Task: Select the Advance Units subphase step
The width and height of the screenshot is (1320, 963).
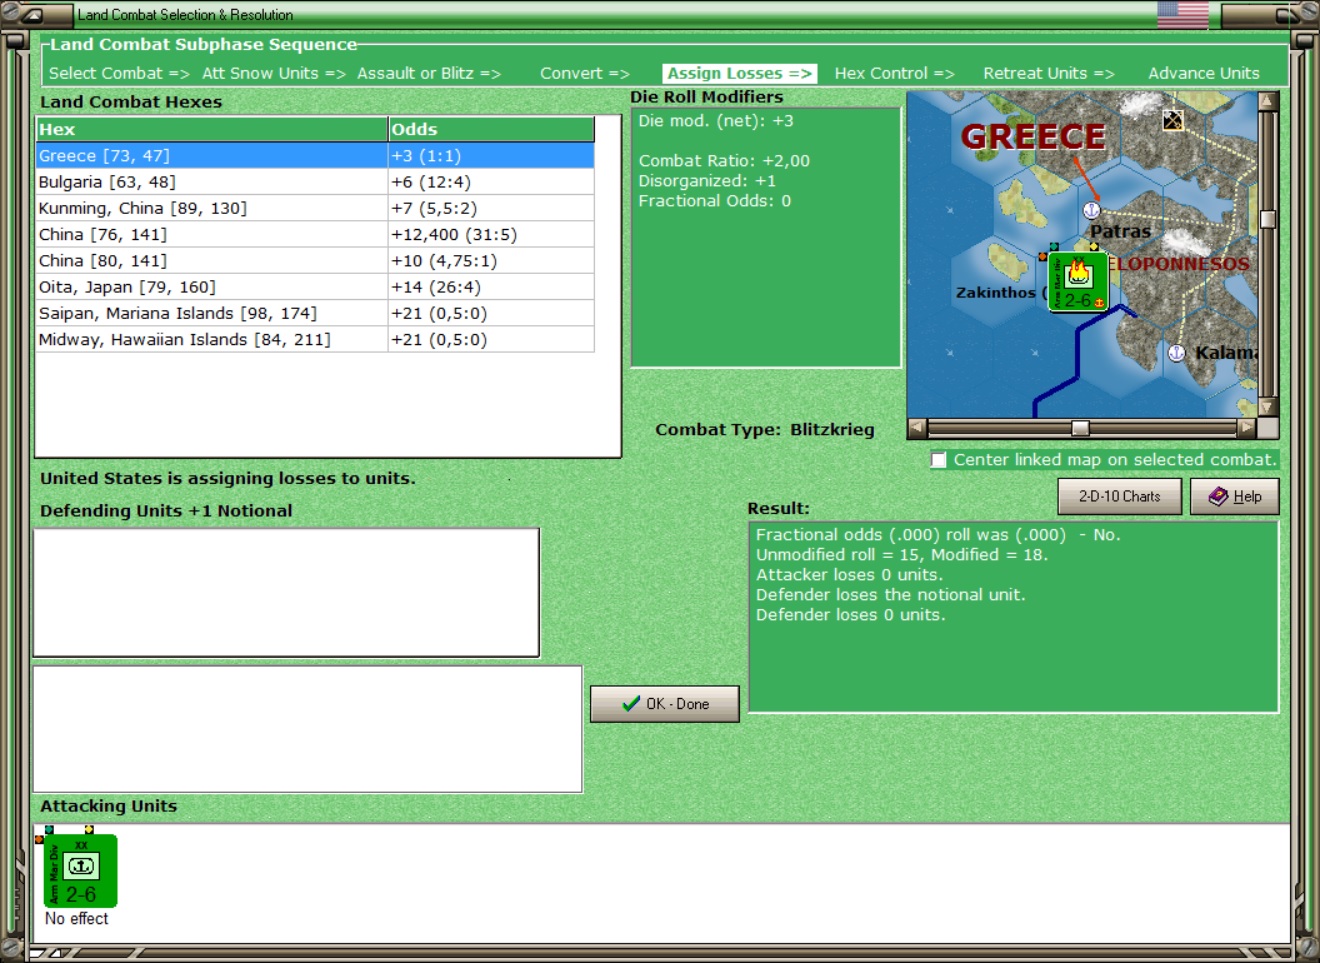Action: (x=1204, y=73)
